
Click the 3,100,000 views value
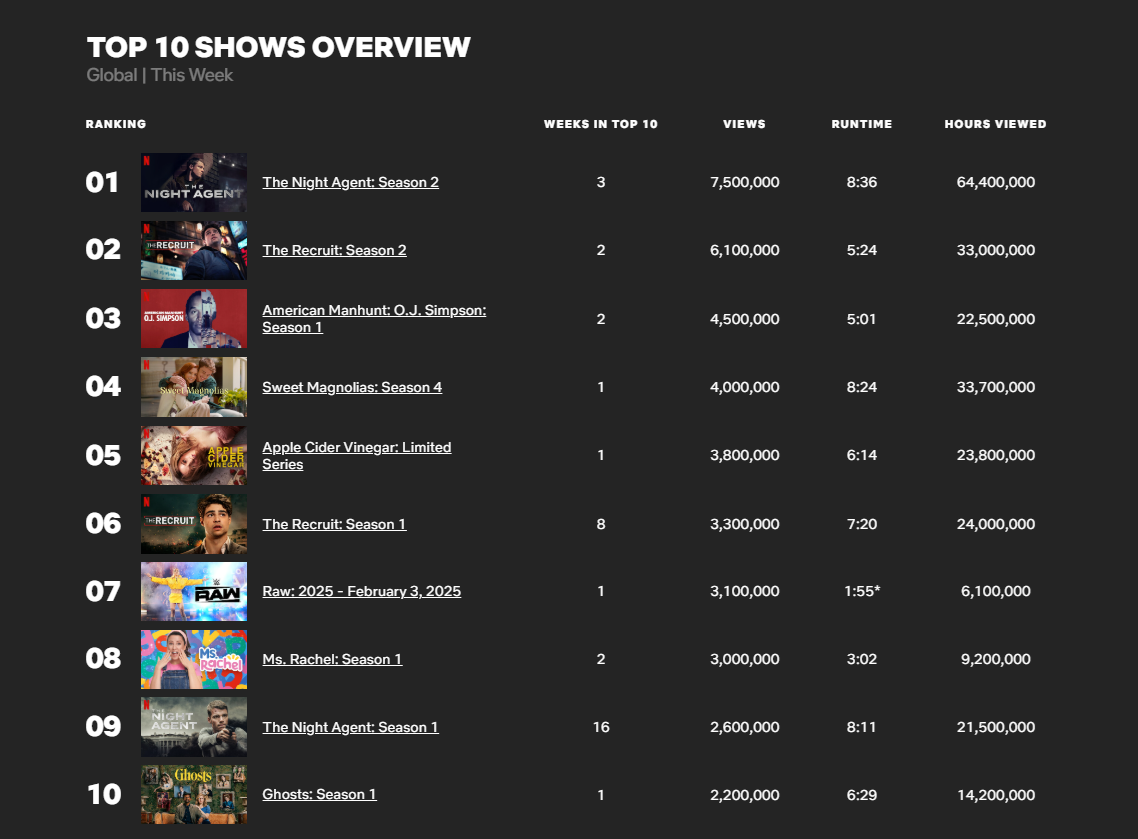745,592
